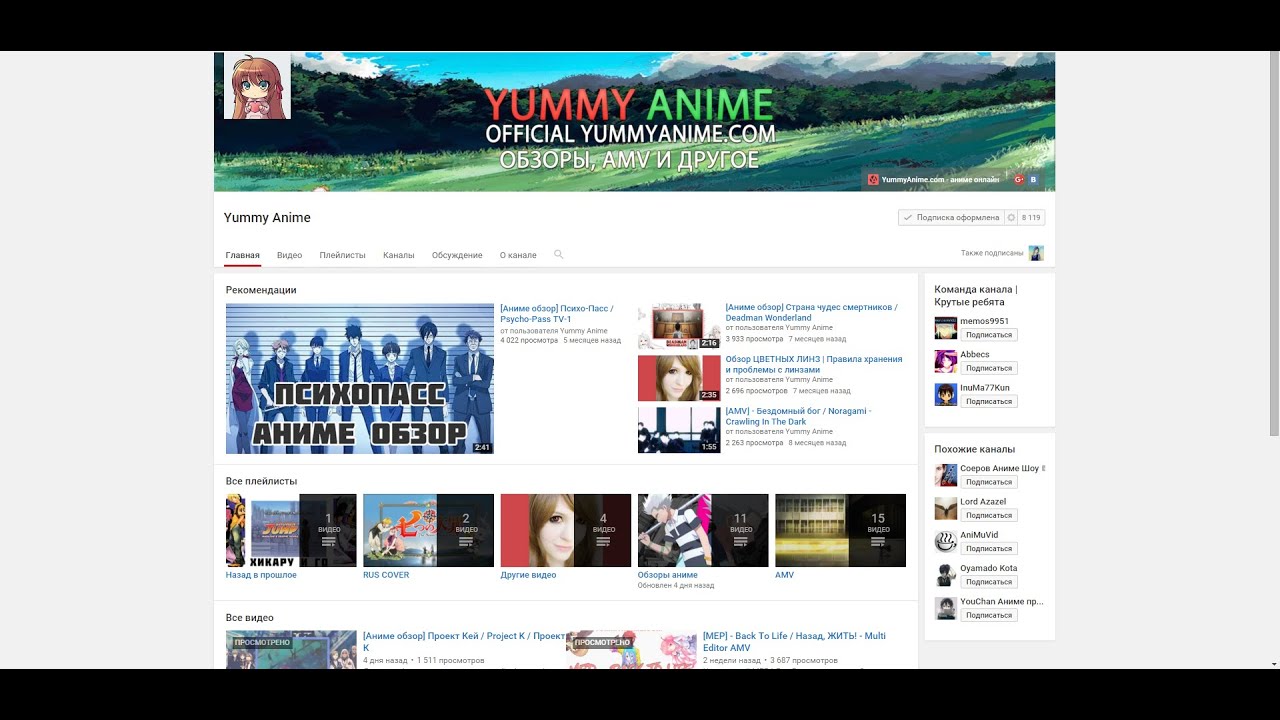Viewport: 1280px width, 720px height.
Task: Open the Deadman Wonderland review title link
Action: coord(811,312)
